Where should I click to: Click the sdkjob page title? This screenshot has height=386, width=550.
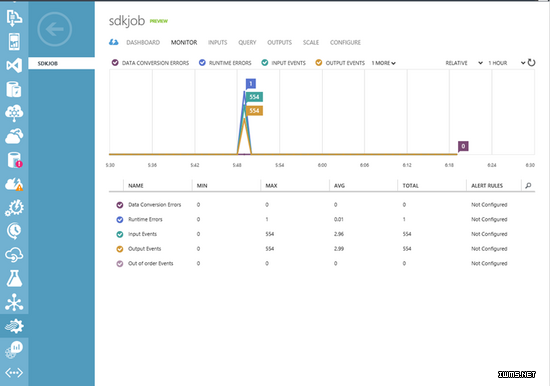127,21
